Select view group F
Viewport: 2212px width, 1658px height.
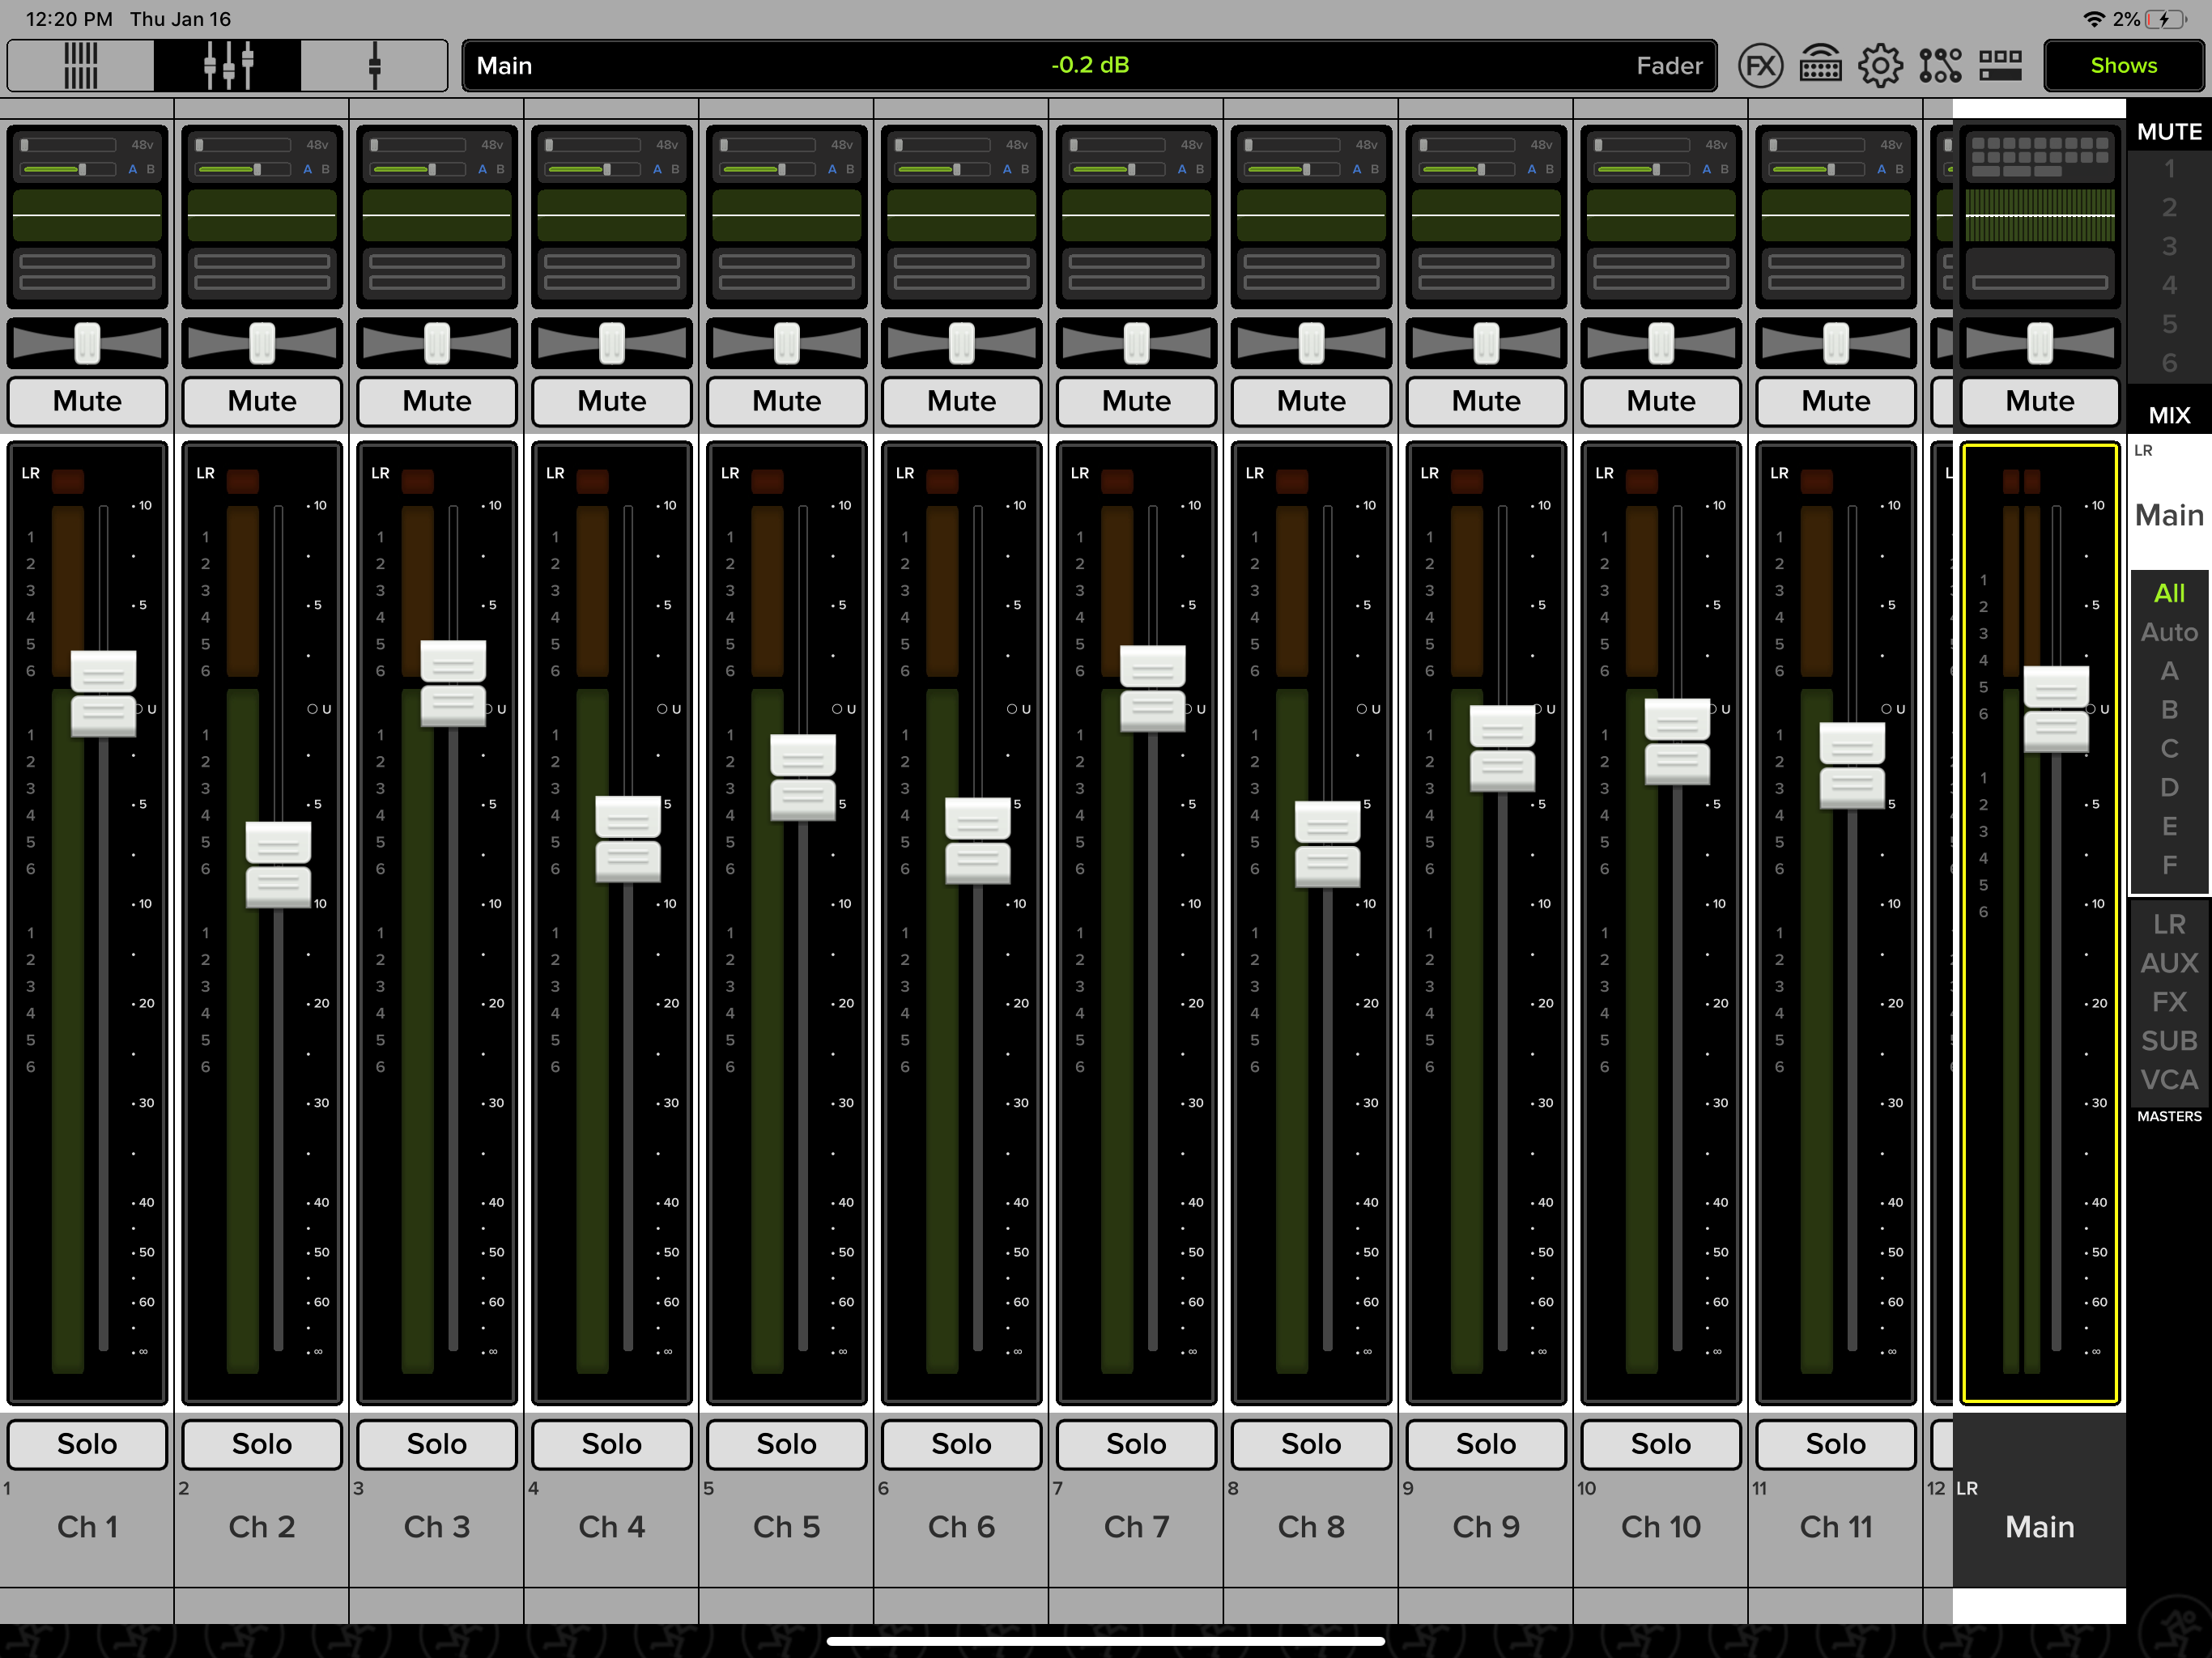point(2168,865)
